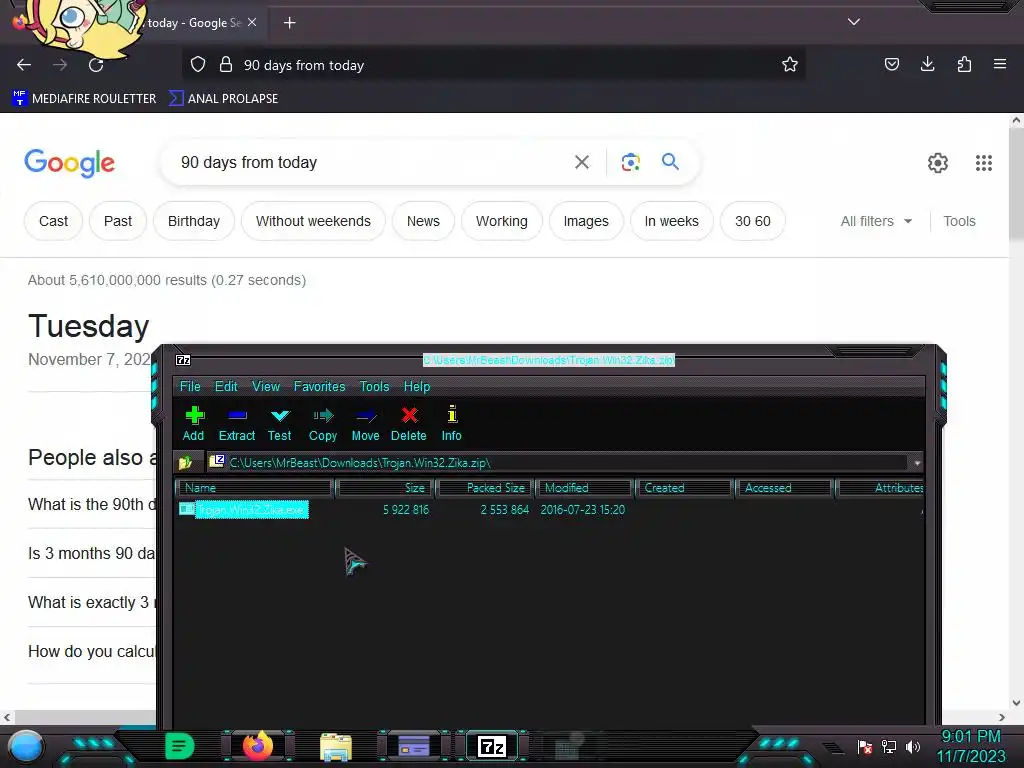Open the clock showing 9:01 PM
This screenshot has height=768, width=1024.
971,746
